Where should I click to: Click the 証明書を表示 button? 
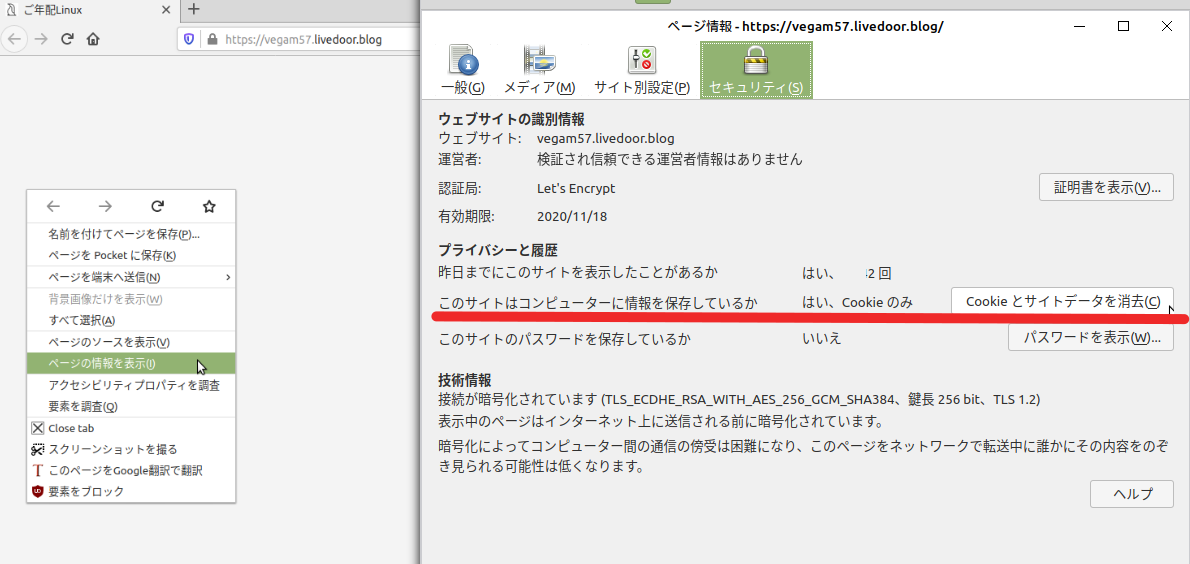point(1107,187)
